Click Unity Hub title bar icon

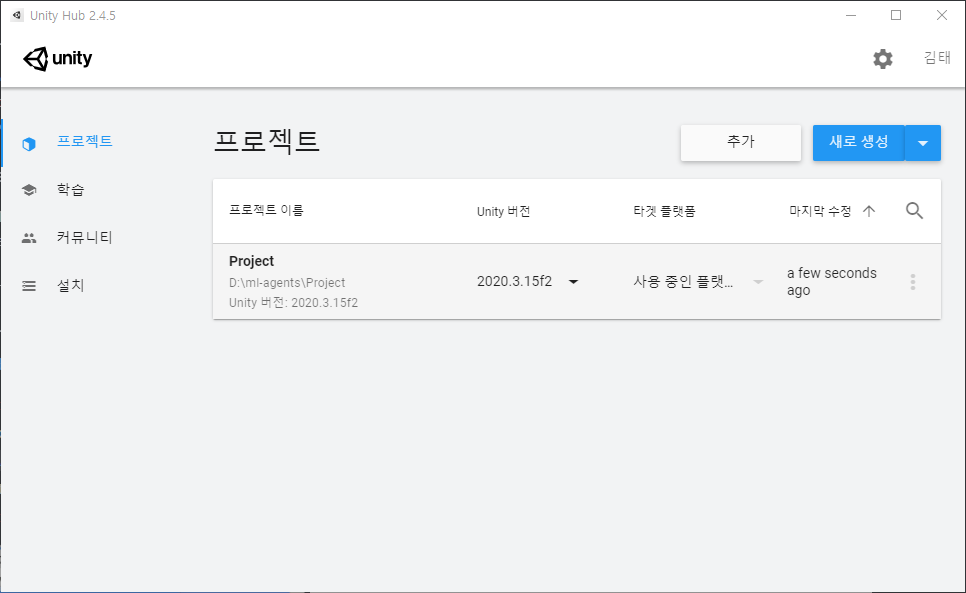17,15
